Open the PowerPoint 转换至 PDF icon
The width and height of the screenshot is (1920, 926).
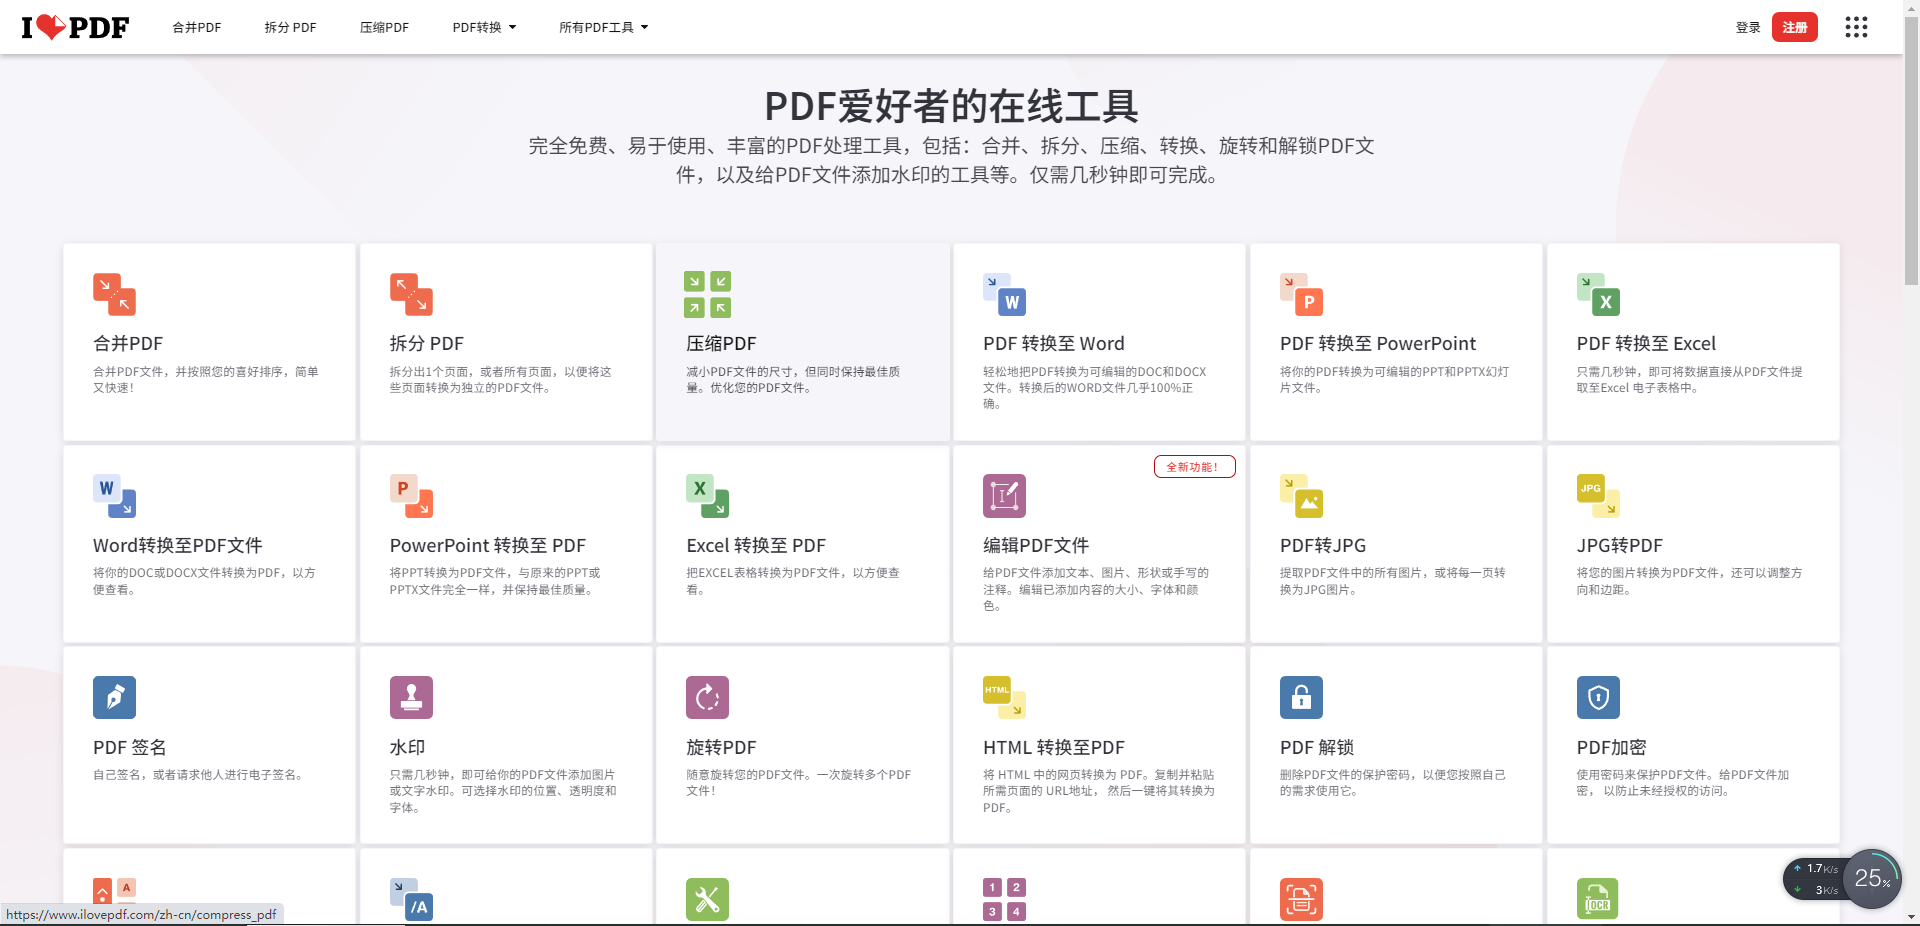coord(411,496)
